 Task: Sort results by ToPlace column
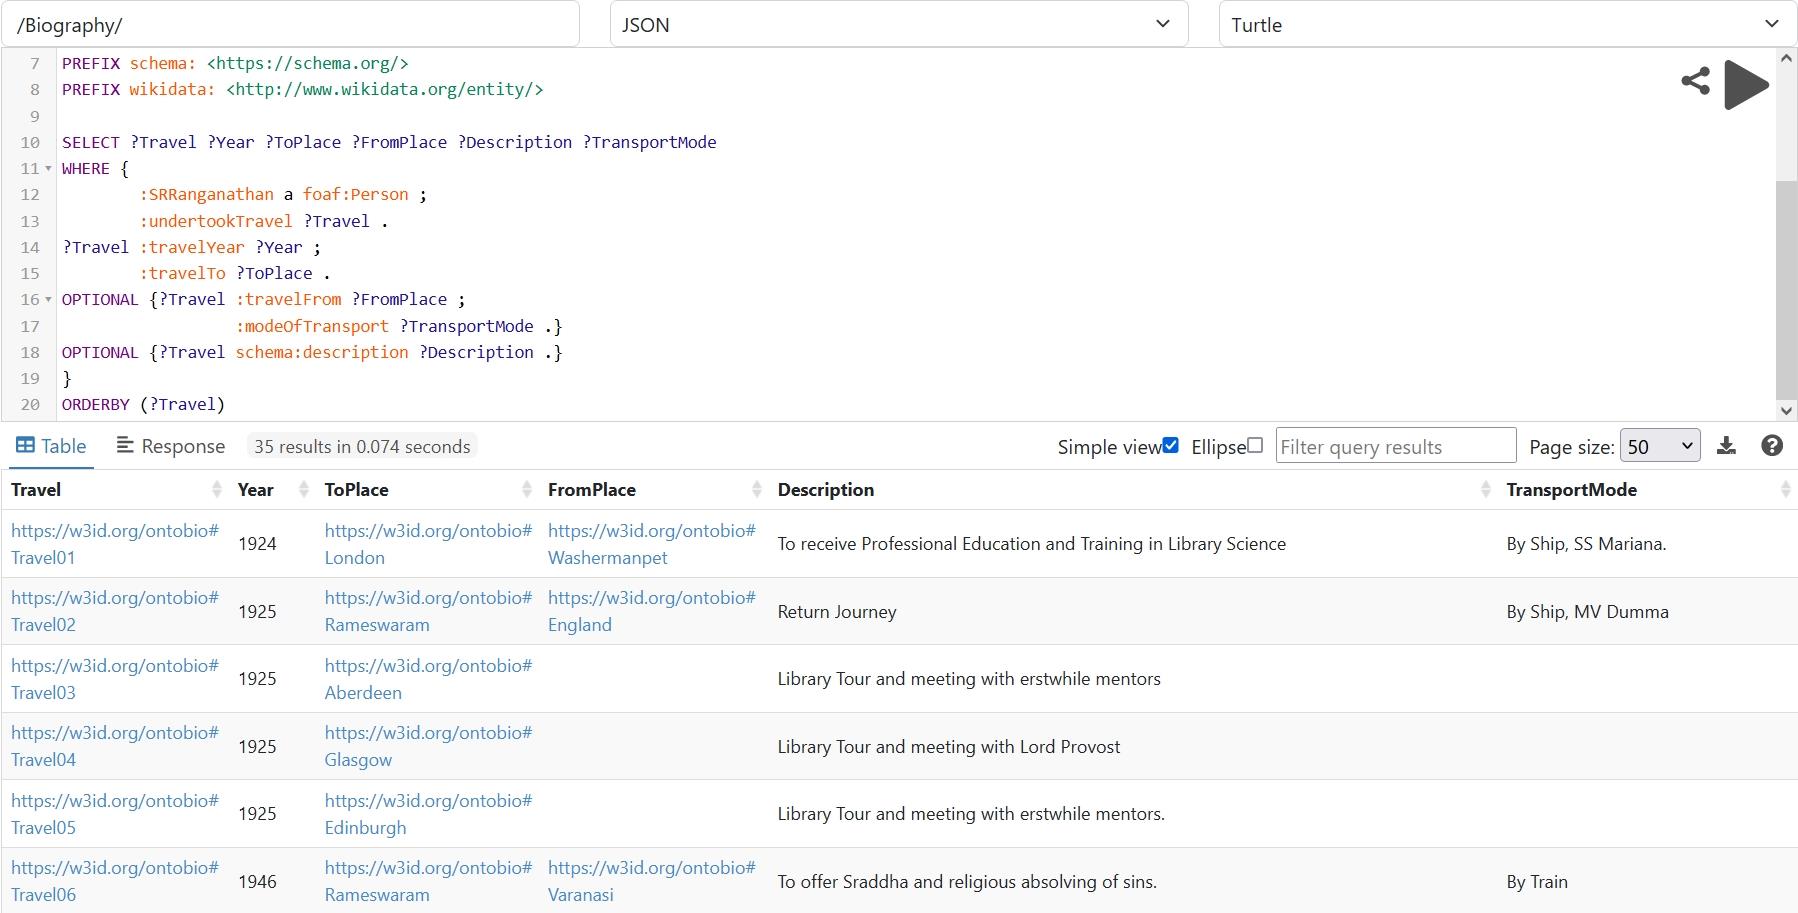point(526,489)
